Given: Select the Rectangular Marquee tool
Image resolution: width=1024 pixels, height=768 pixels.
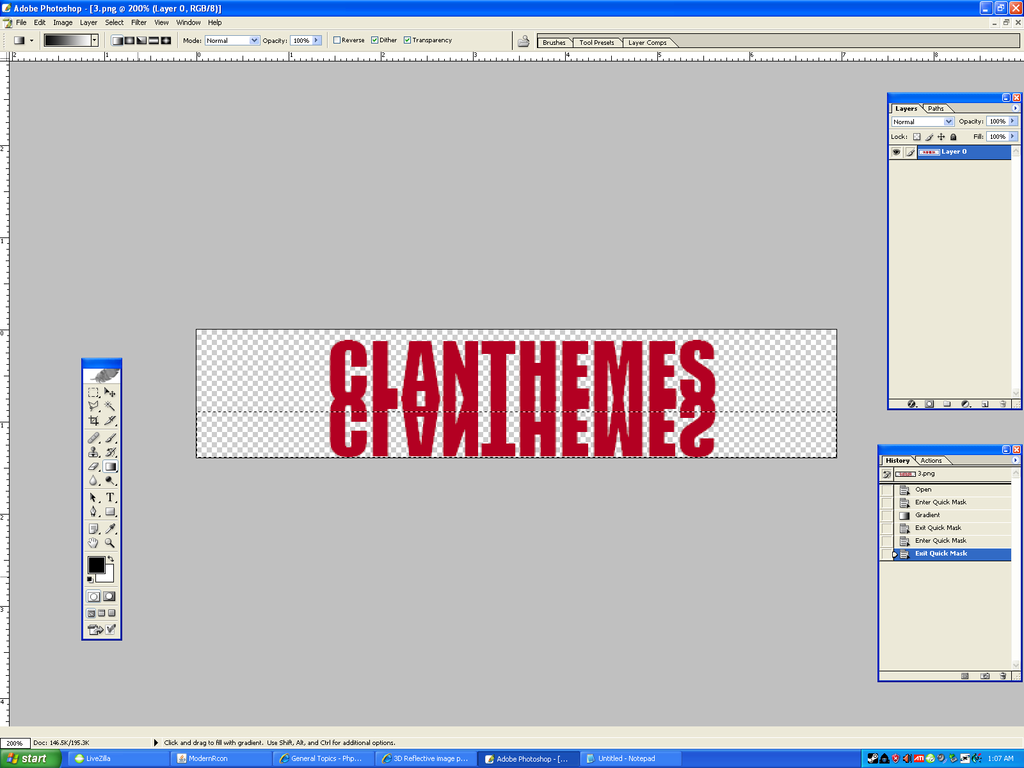Looking at the screenshot, I should (93, 392).
